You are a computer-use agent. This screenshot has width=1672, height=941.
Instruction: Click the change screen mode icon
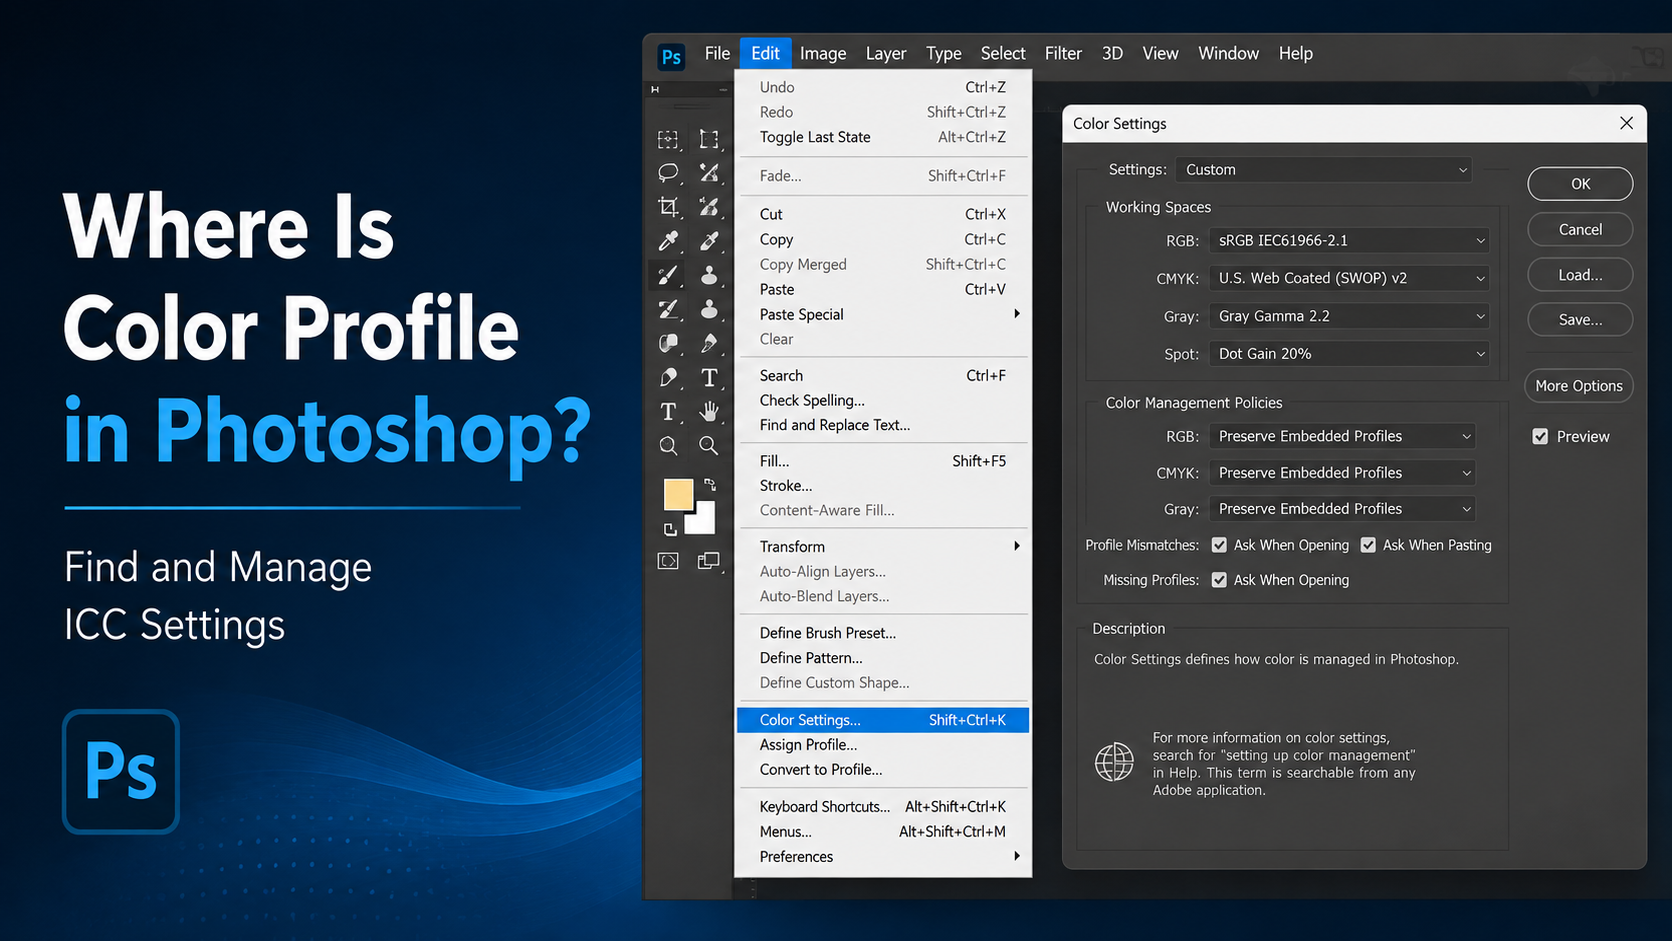[x=709, y=561]
